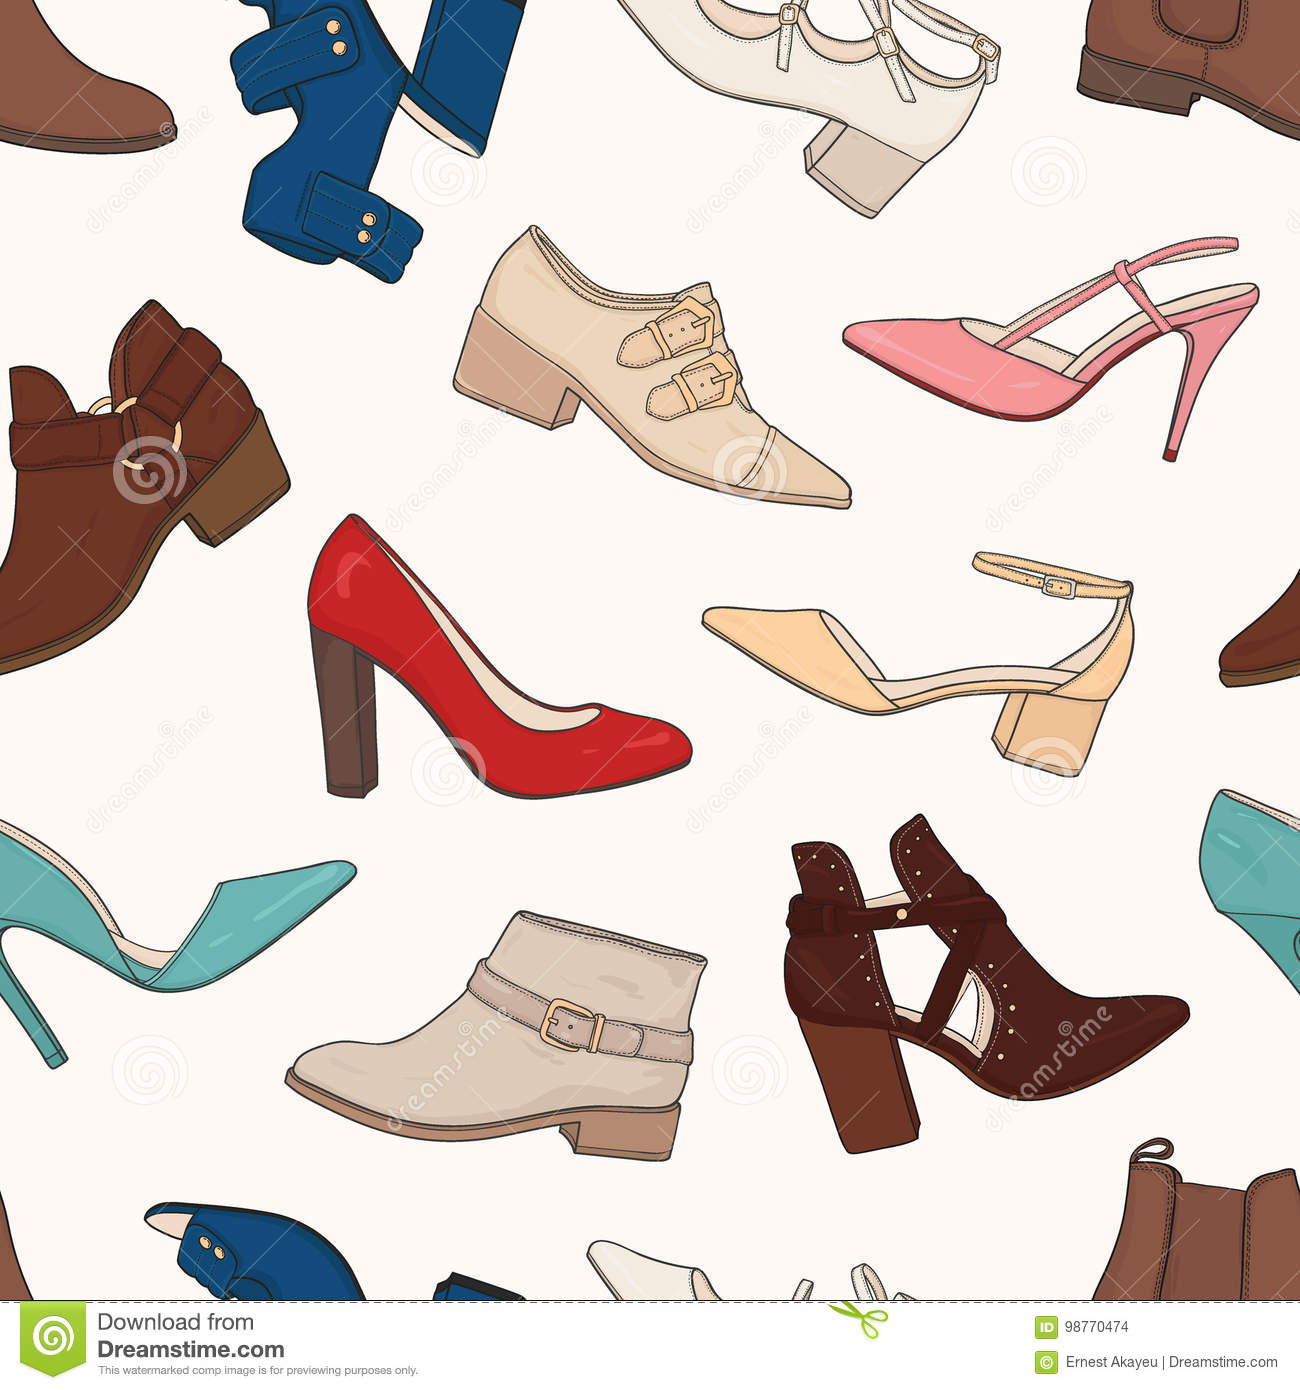The width and height of the screenshot is (1300, 1390).
Task: Click the watermarked comp image disclaimer text
Action: [257, 1371]
